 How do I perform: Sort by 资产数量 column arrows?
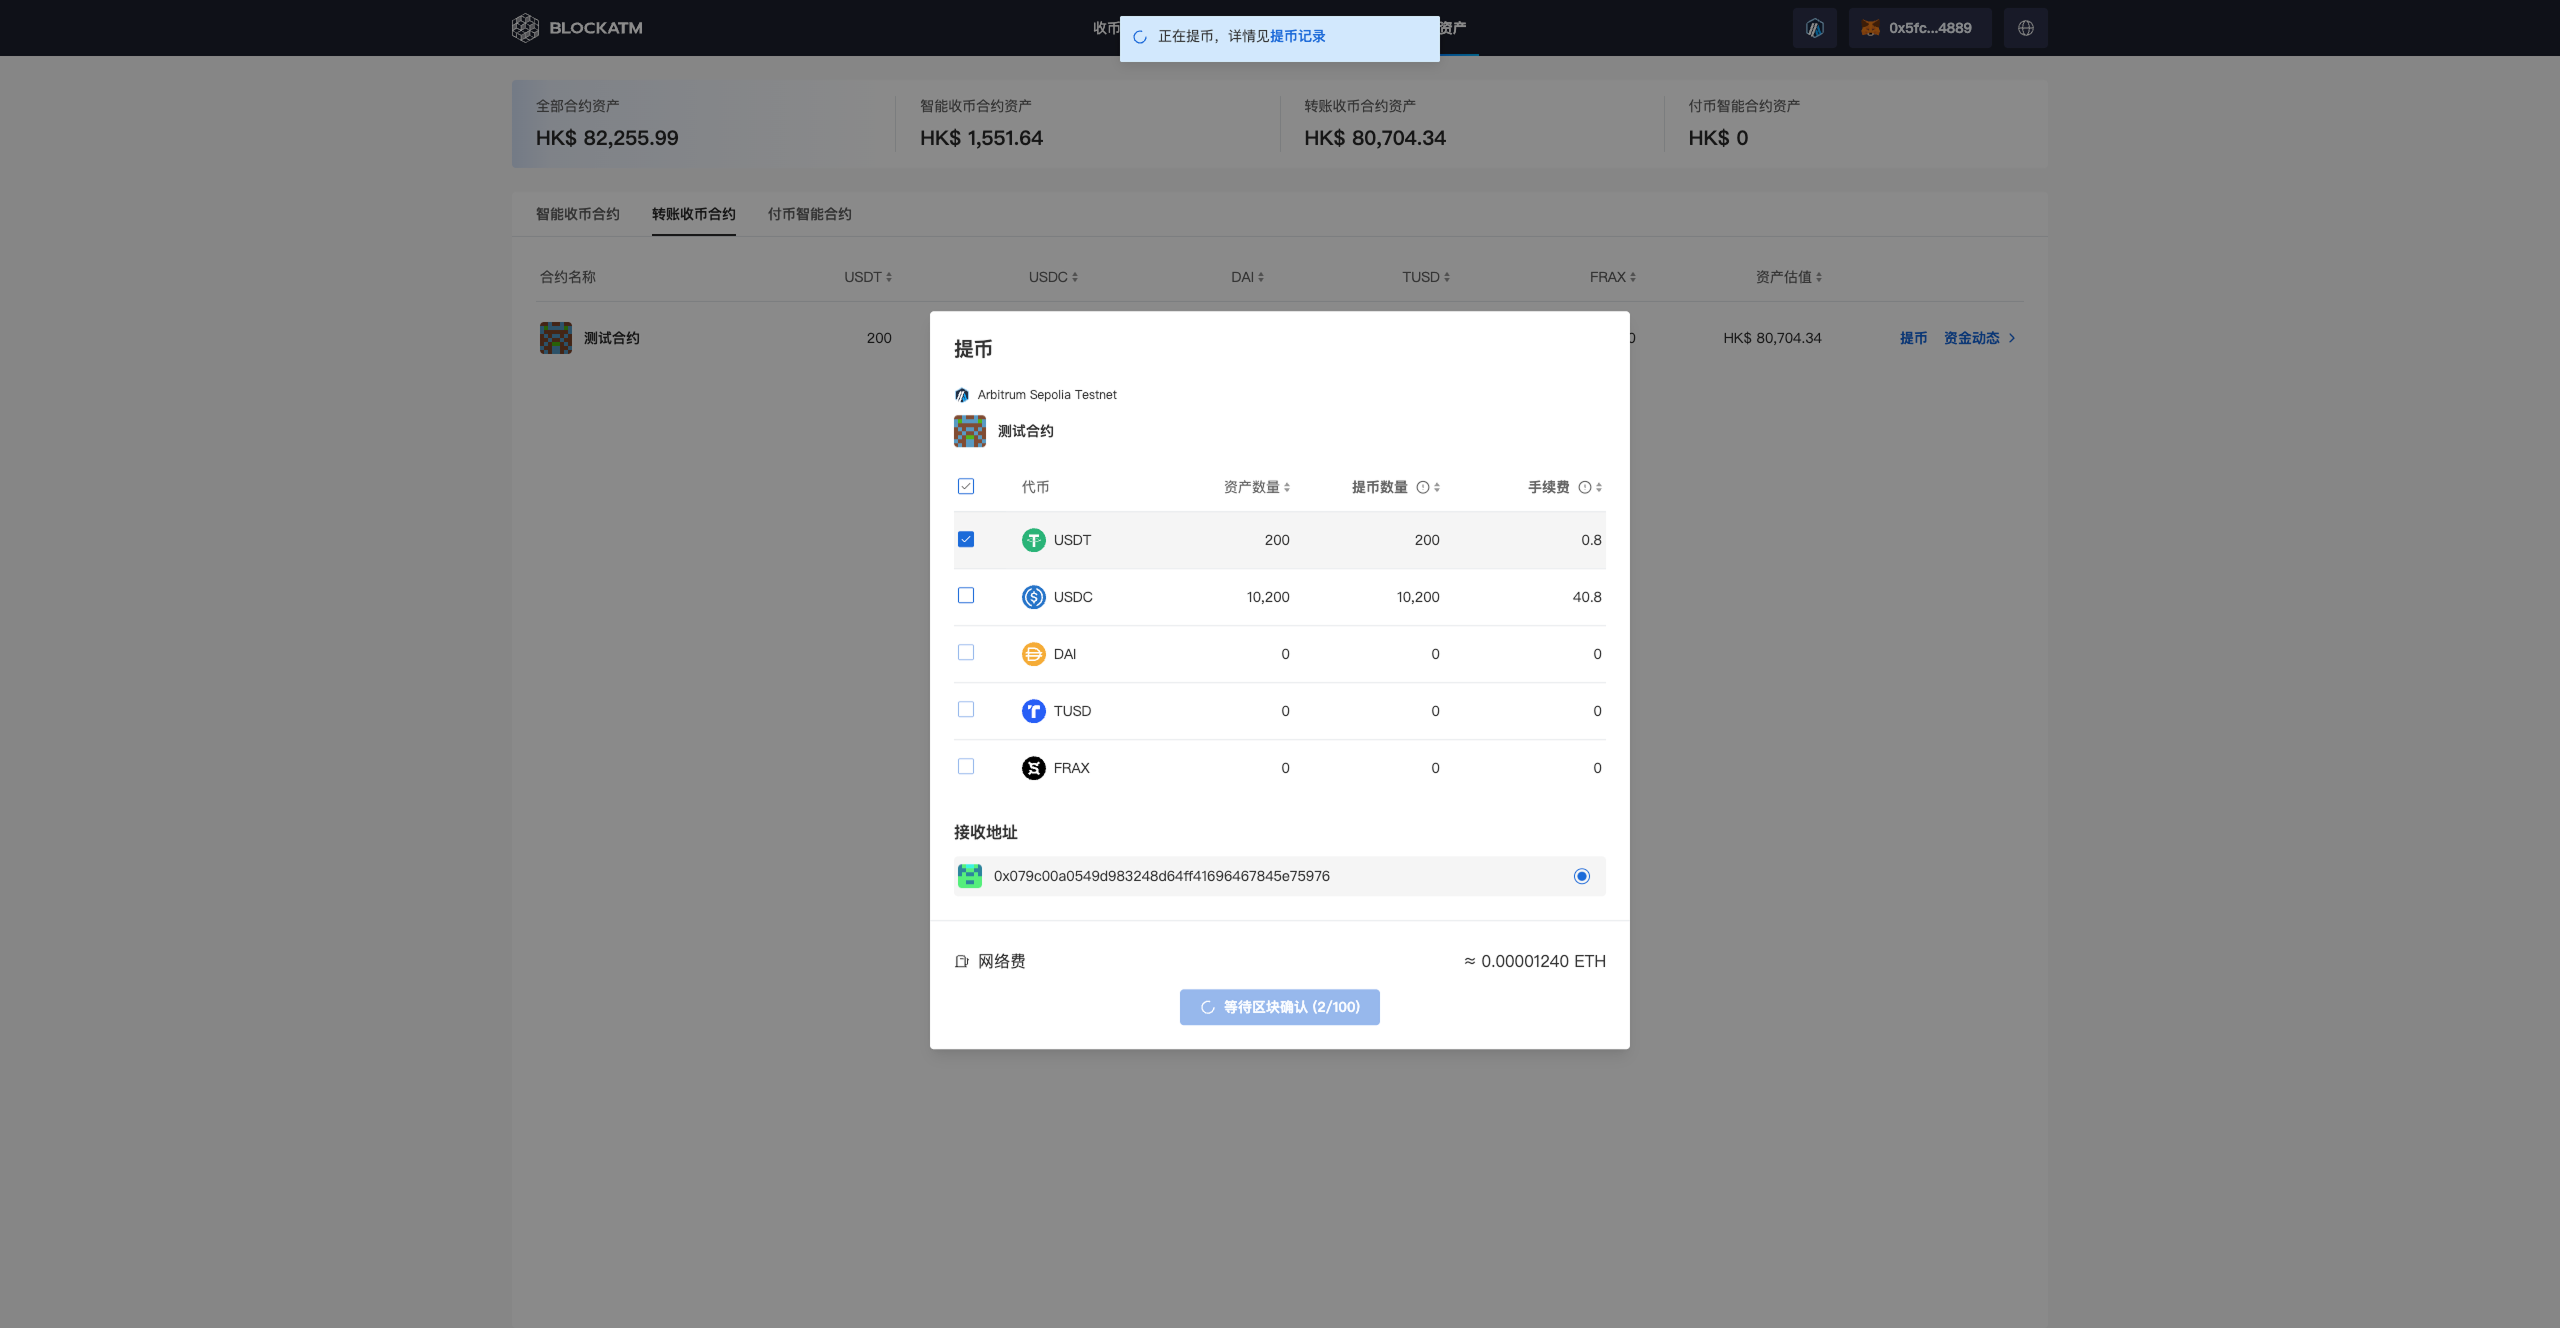point(1287,487)
